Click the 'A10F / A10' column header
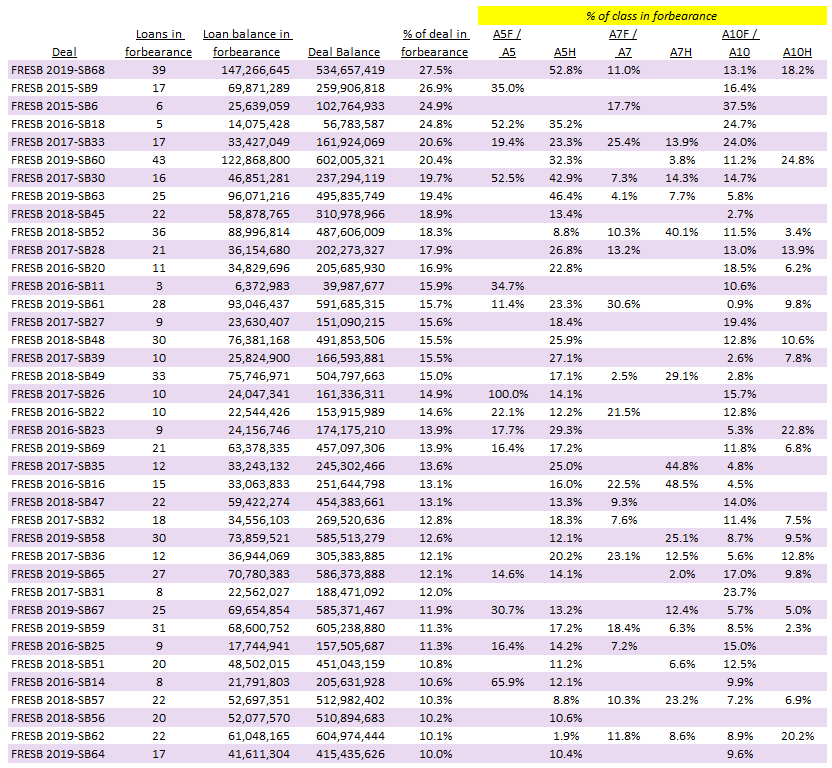Image resolution: width=832 pixels, height=768 pixels. click(739, 43)
